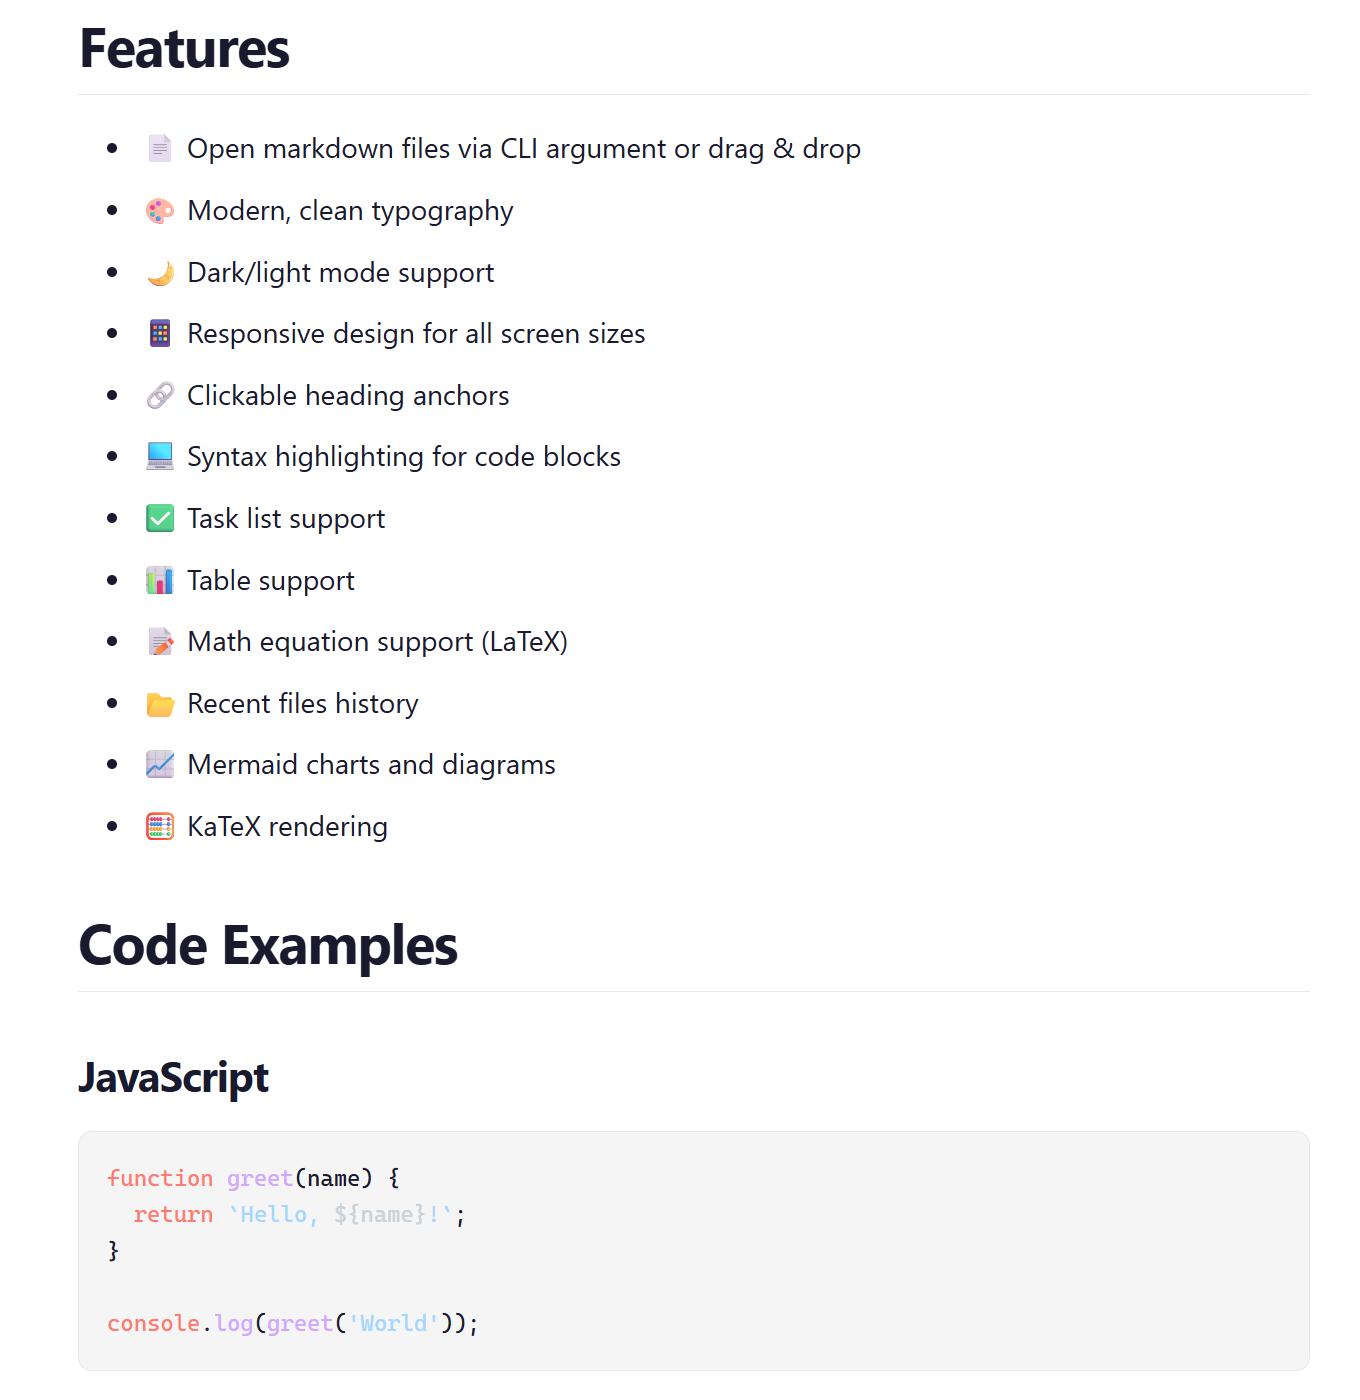Viewport: 1360px width, 1400px height.
Task: Click the memo with pencil emoji icon
Action: point(160,642)
